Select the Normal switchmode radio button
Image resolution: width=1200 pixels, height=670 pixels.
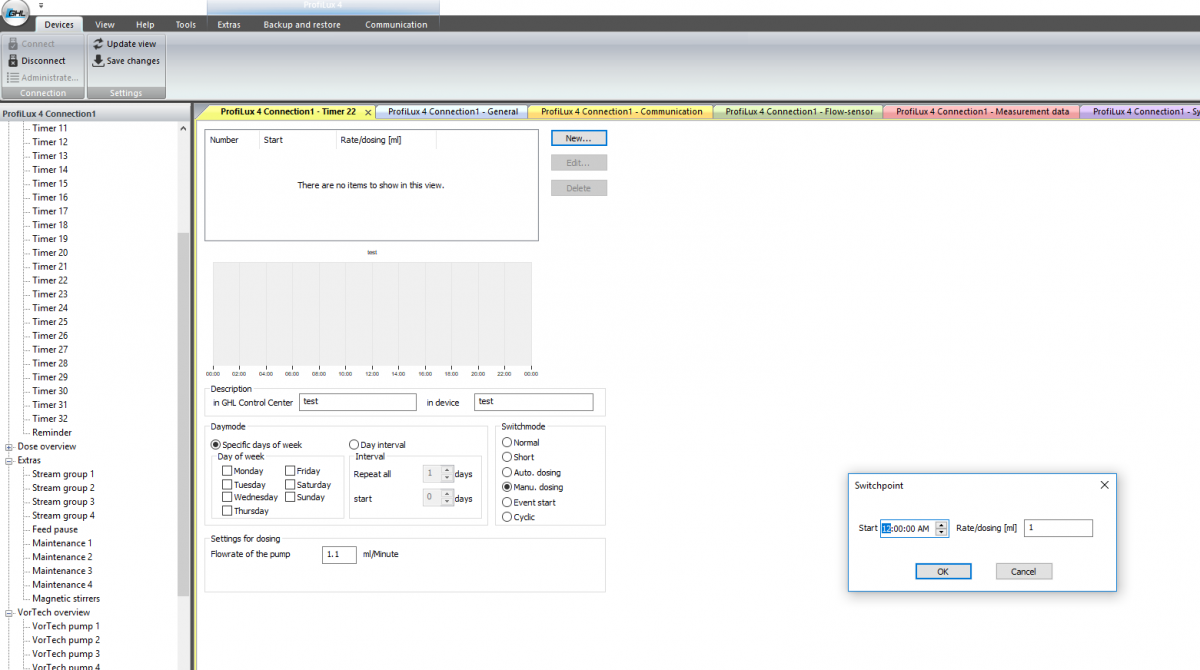point(507,442)
